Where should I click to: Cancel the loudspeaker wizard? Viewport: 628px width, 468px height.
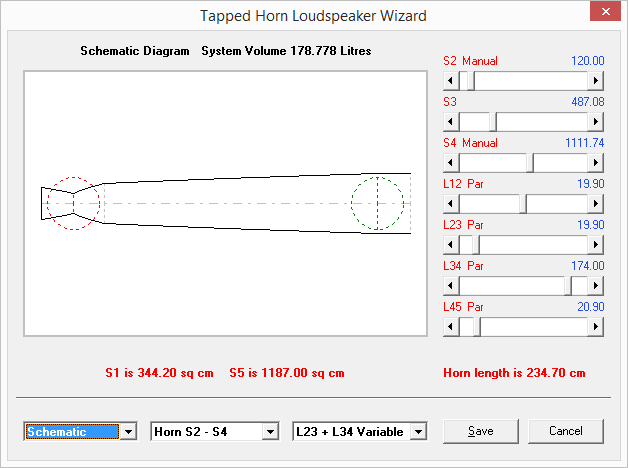click(x=566, y=431)
